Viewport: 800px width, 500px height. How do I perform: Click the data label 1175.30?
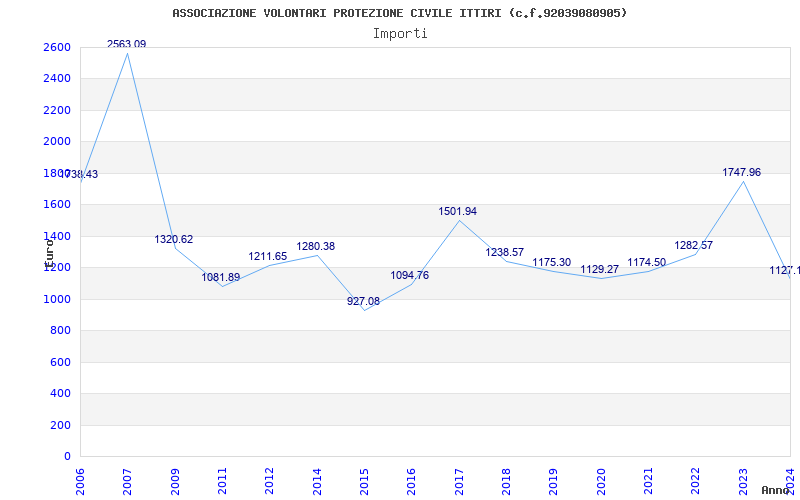(x=552, y=262)
